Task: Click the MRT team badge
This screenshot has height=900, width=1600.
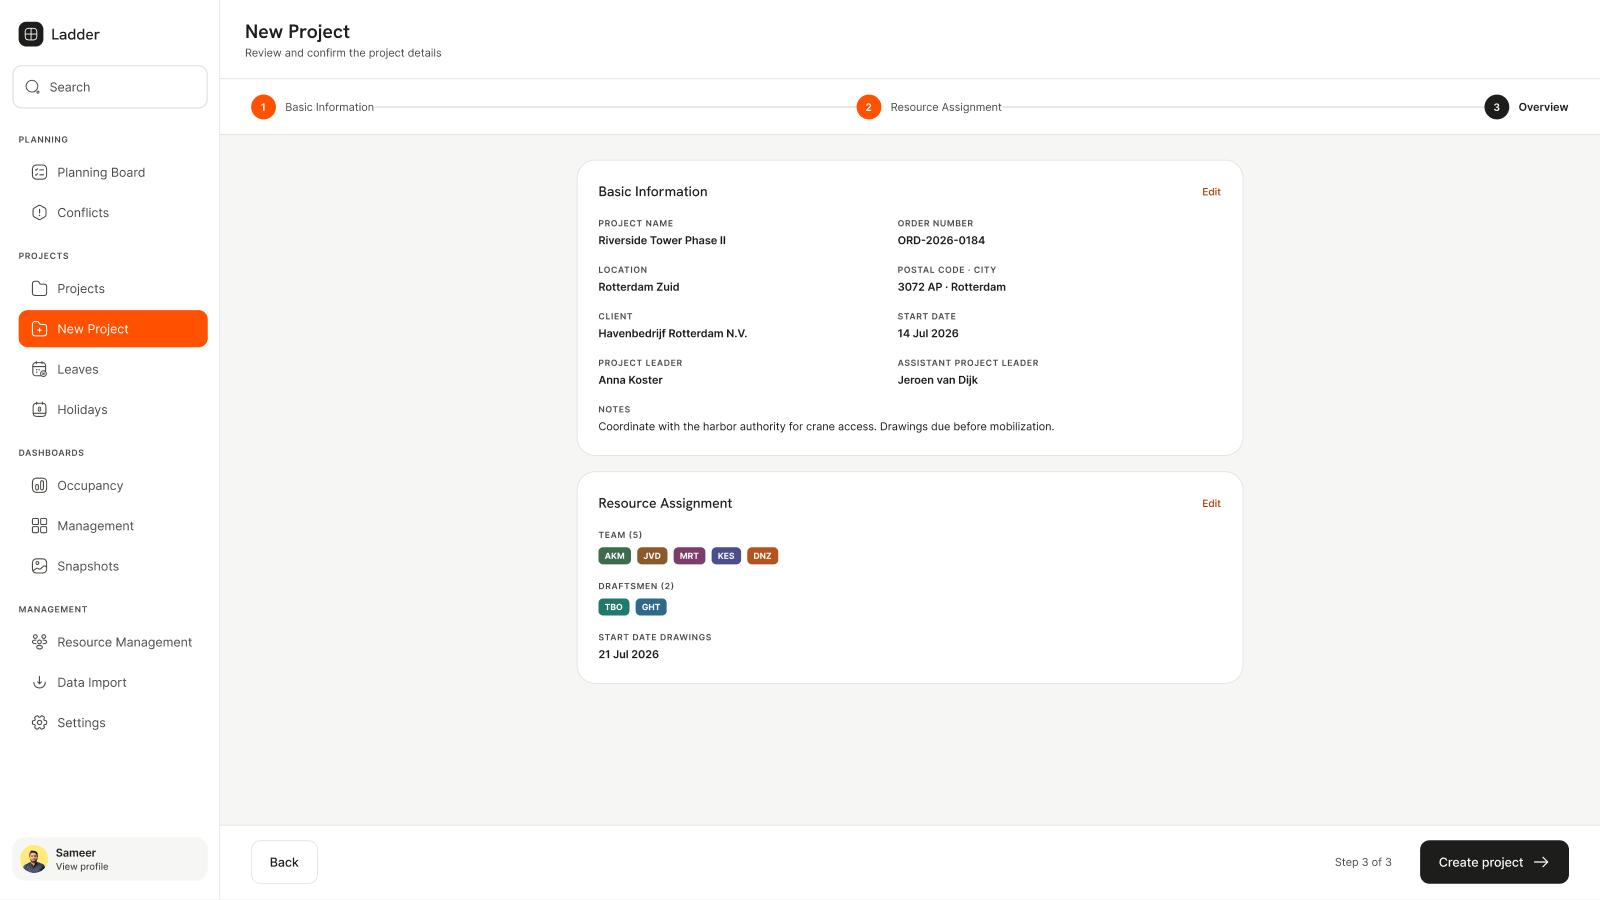Action: click(689, 556)
